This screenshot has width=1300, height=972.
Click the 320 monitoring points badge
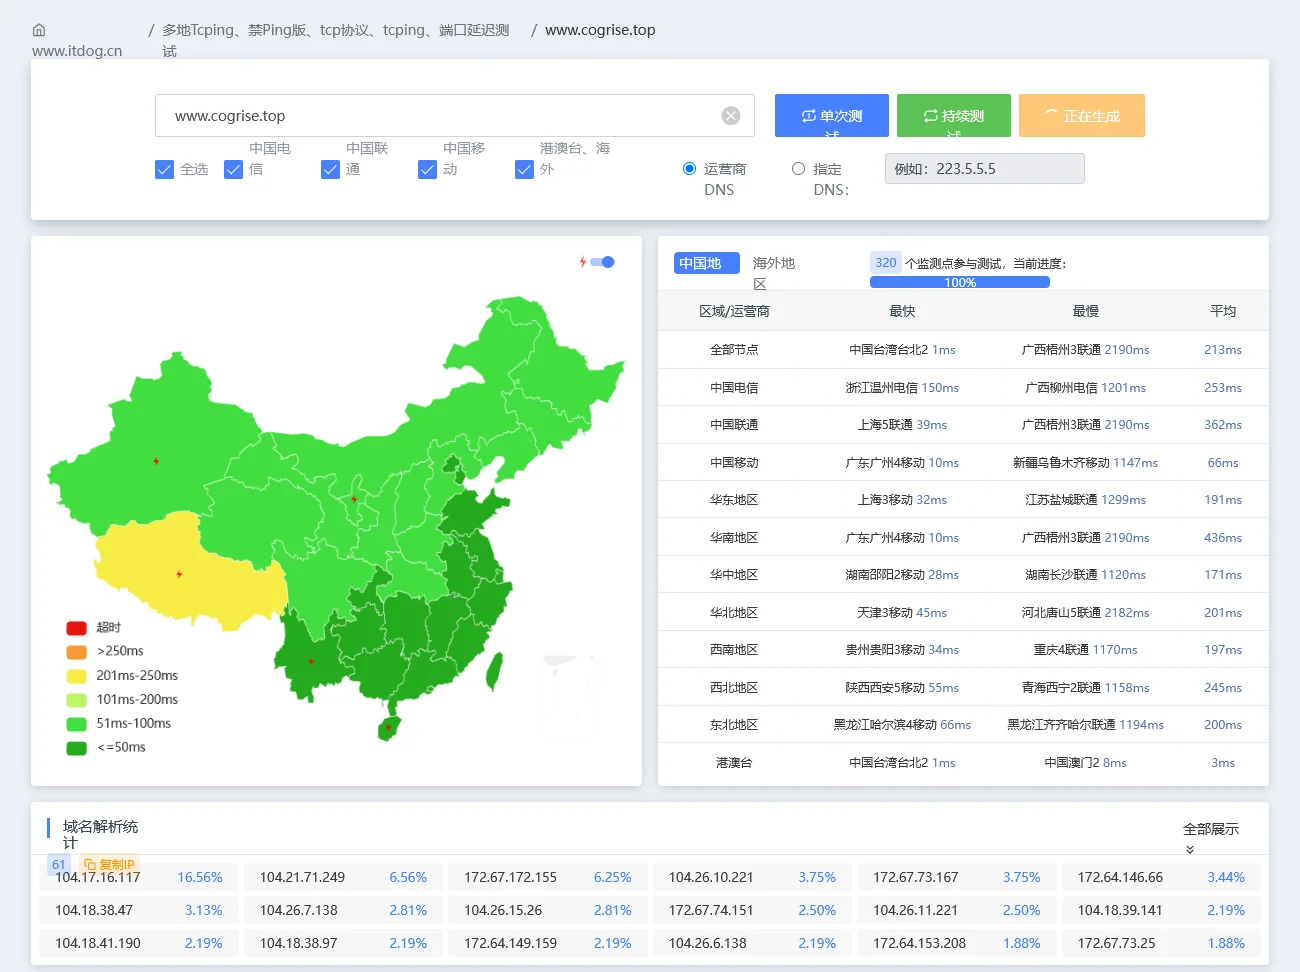(886, 263)
